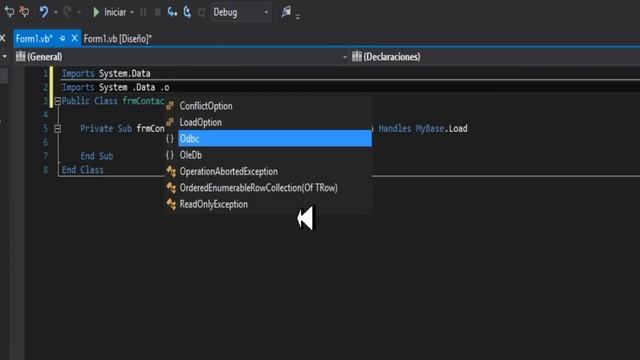
Task: Click the class icon beside OrderedEnumerableRowCollection
Action: tap(171, 188)
